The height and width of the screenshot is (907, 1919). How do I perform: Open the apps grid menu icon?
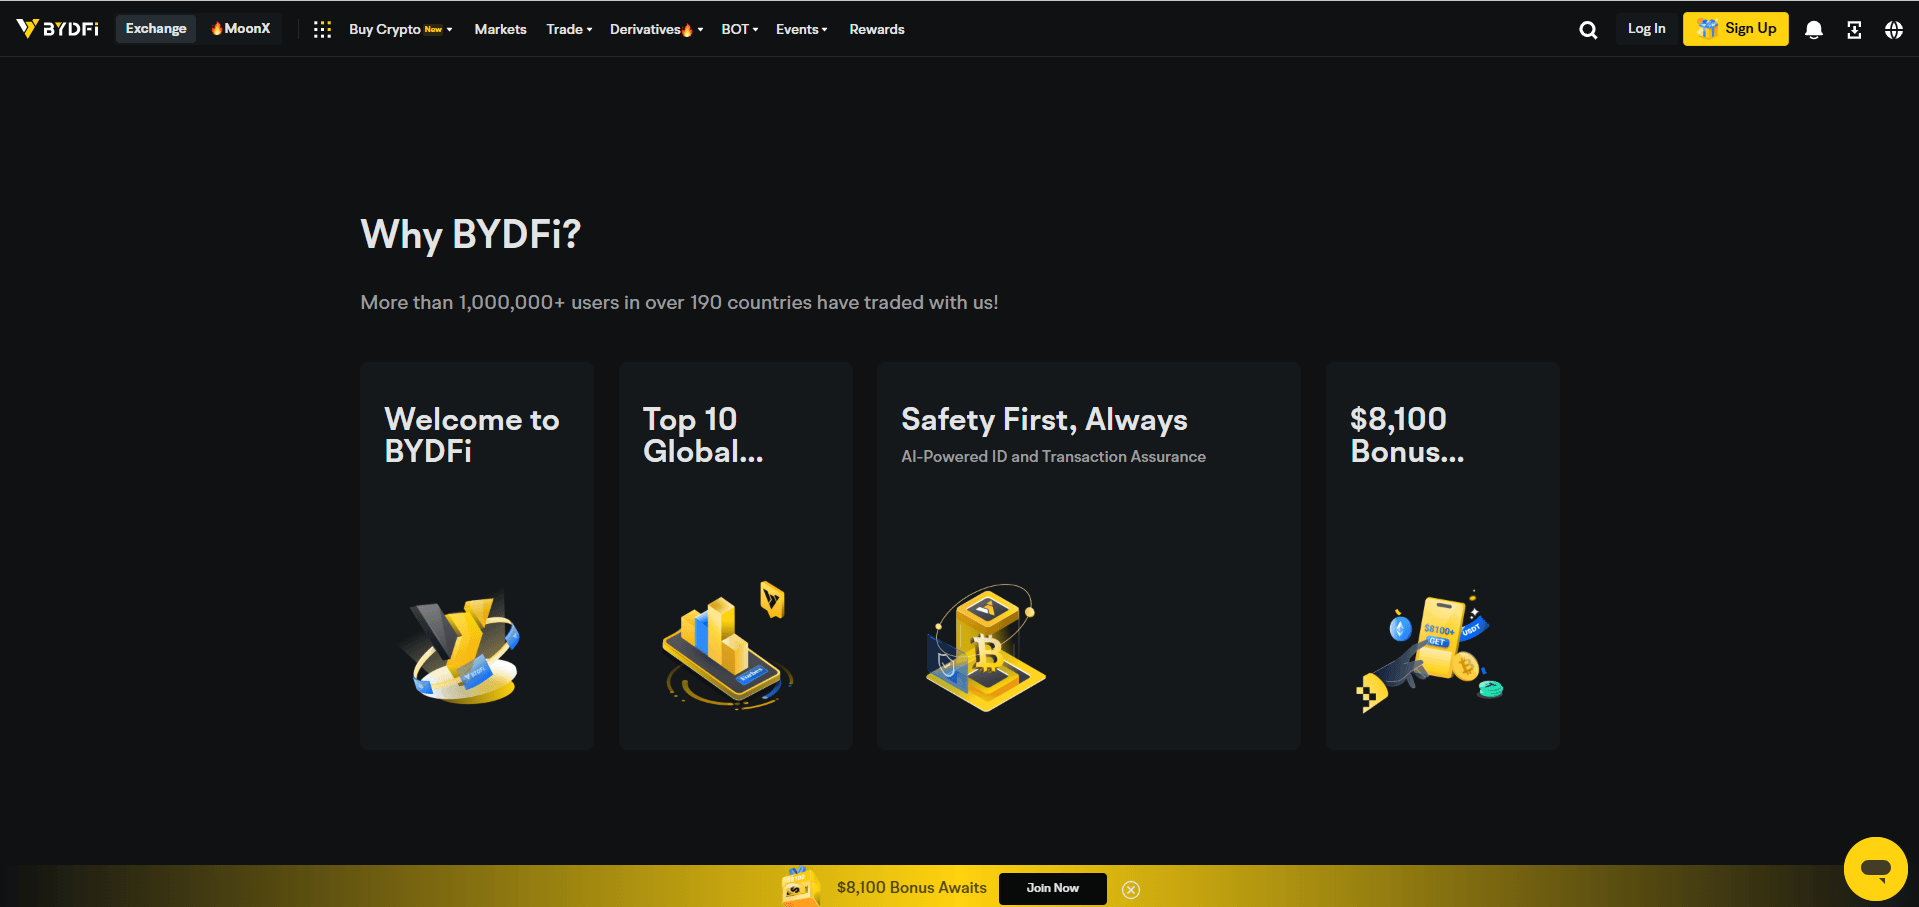322,30
